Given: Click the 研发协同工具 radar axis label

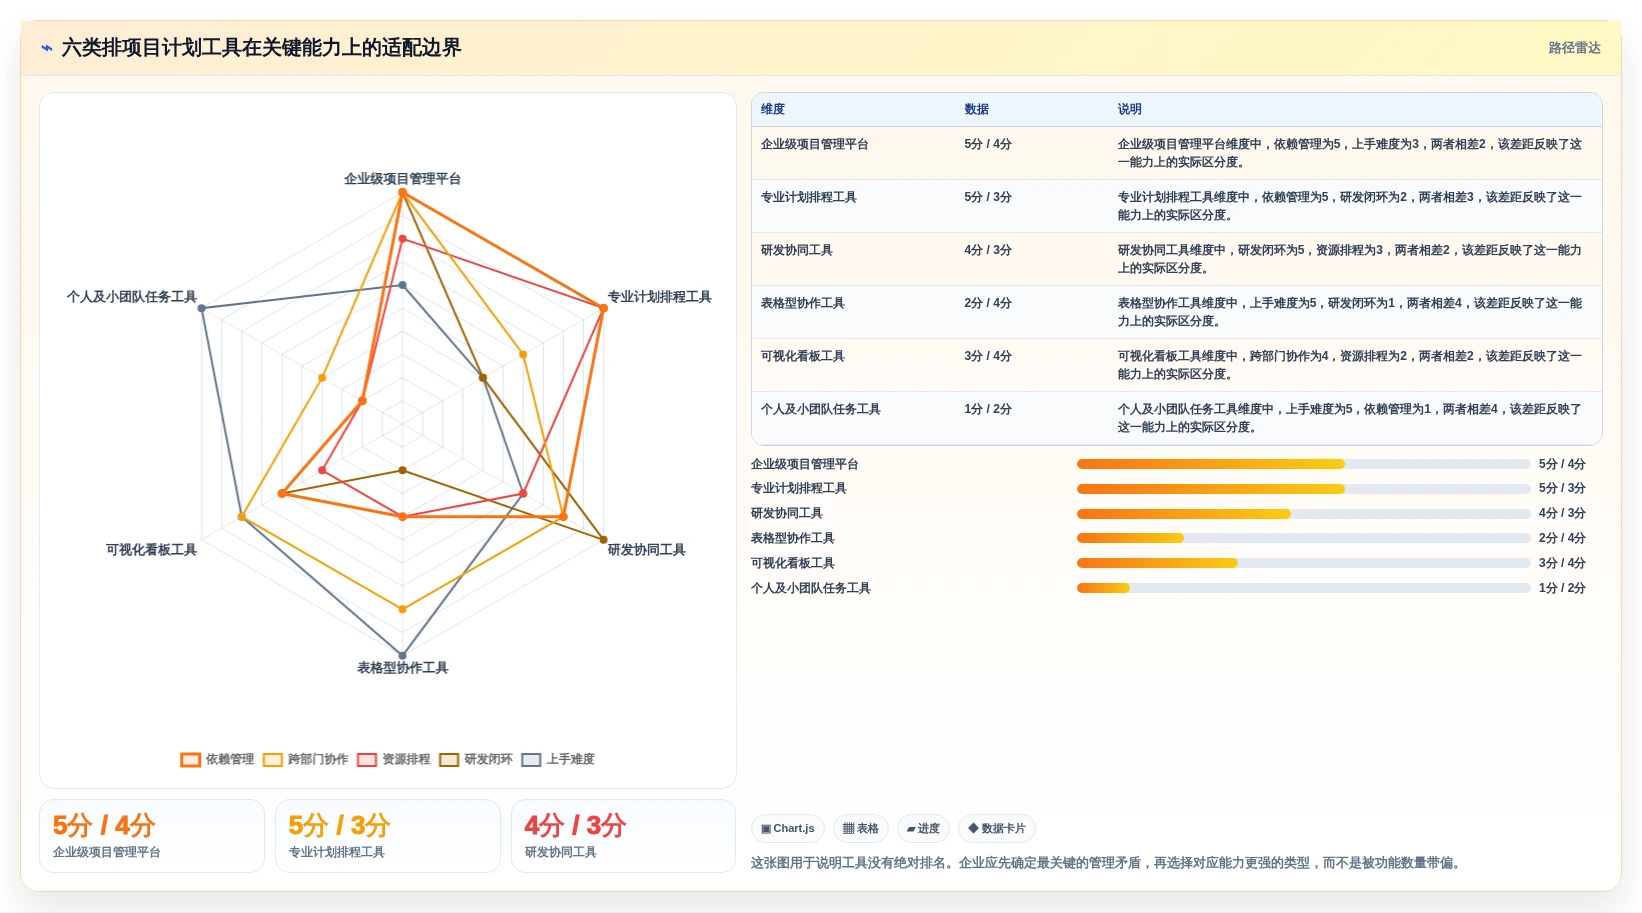Looking at the screenshot, I should click(647, 550).
